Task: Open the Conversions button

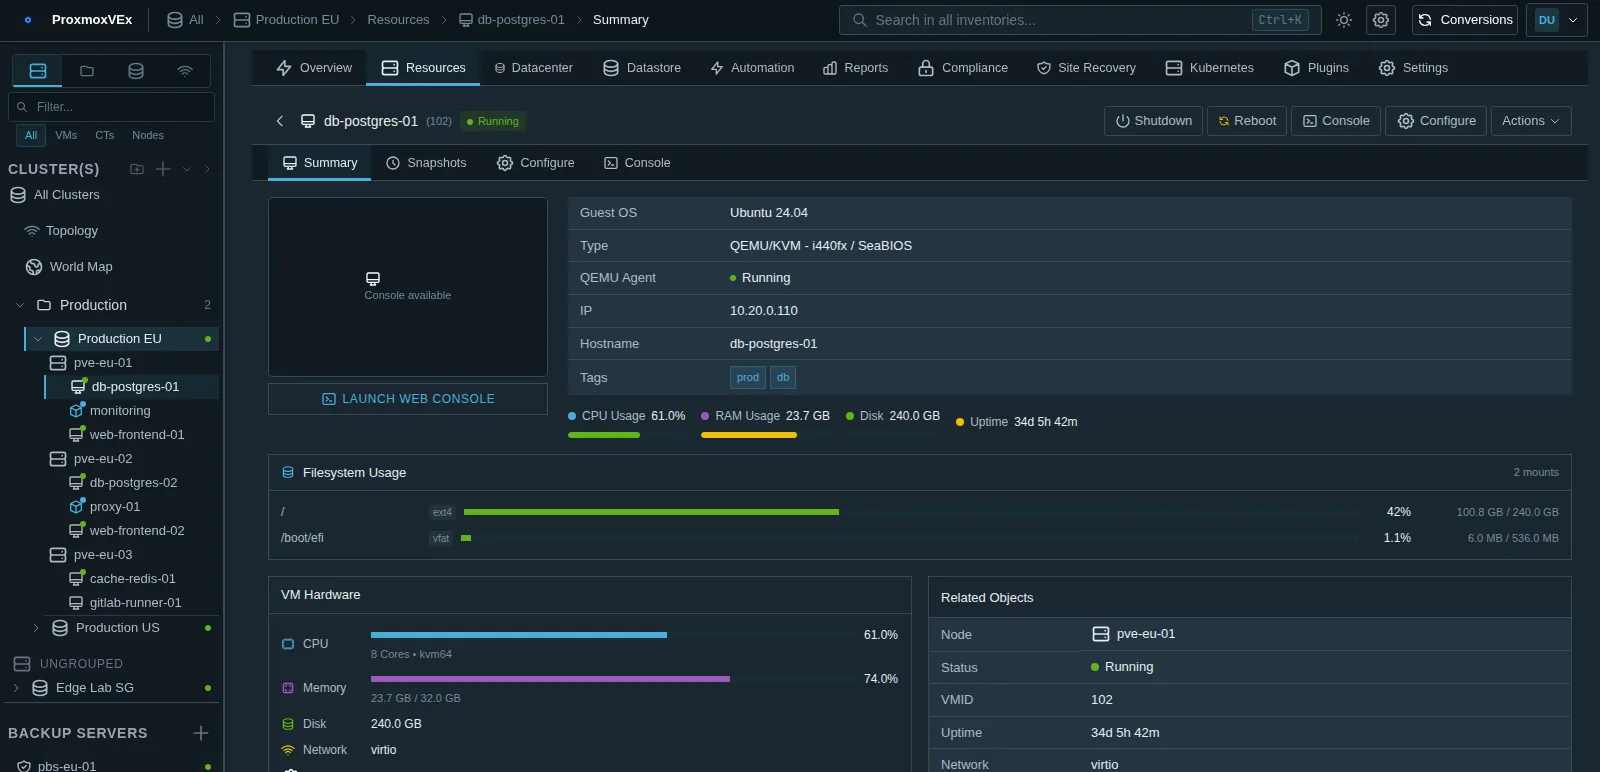Action: 1465,20
